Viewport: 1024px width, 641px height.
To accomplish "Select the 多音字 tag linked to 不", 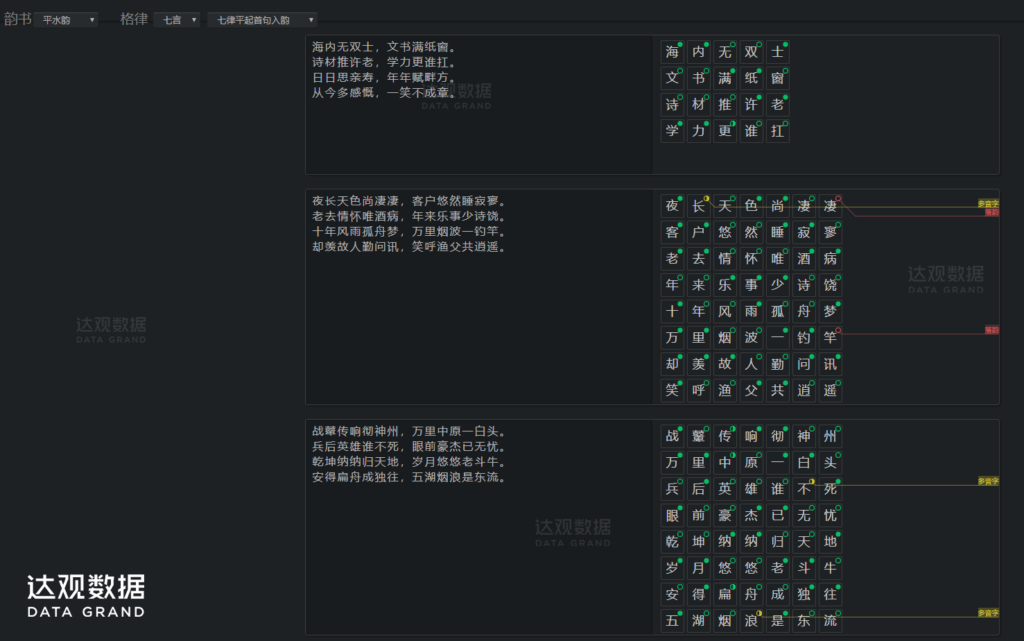I will coord(988,481).
